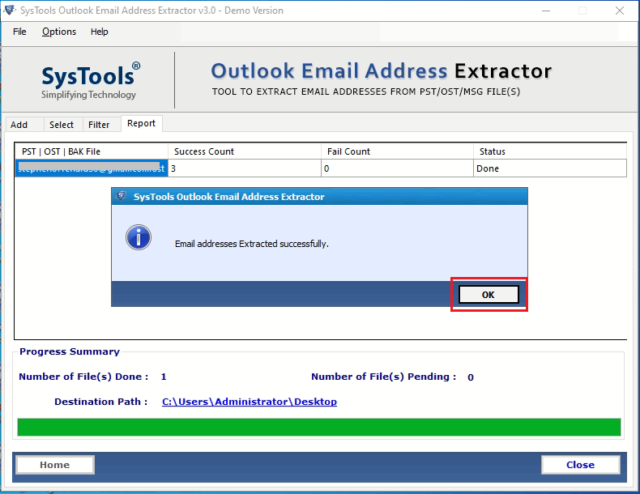Minimize the application window
The image size is (640, 494).
[546, 11]
